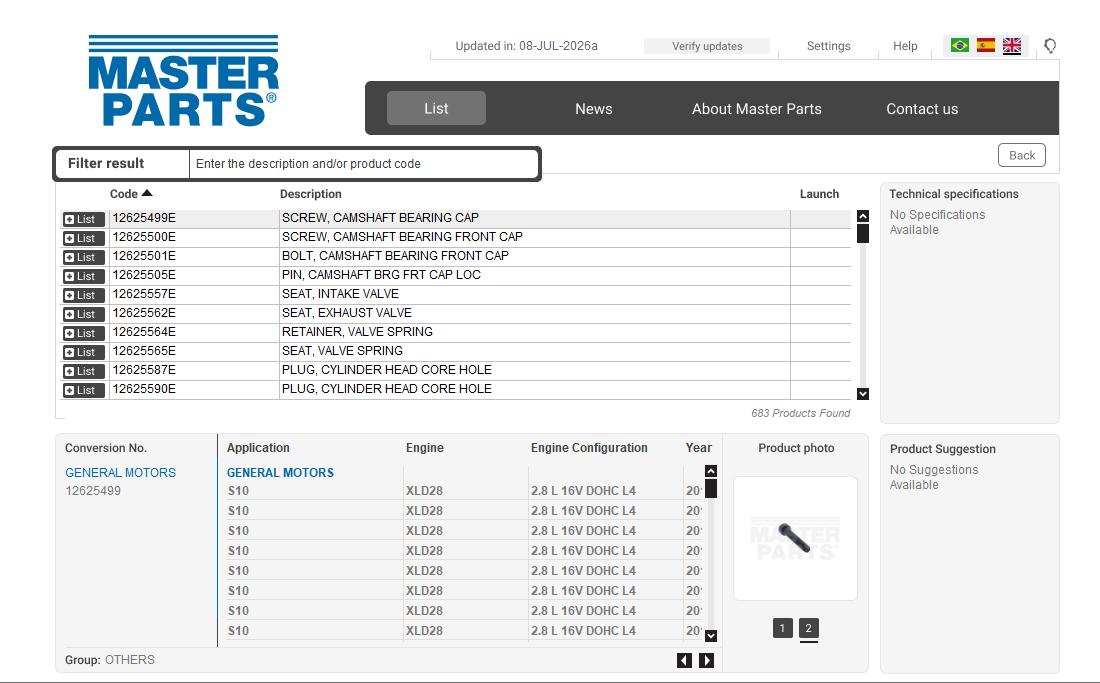Click the application table scrollbar thumb
Viewport: 1100px width, 683px height.
[711, 489]
